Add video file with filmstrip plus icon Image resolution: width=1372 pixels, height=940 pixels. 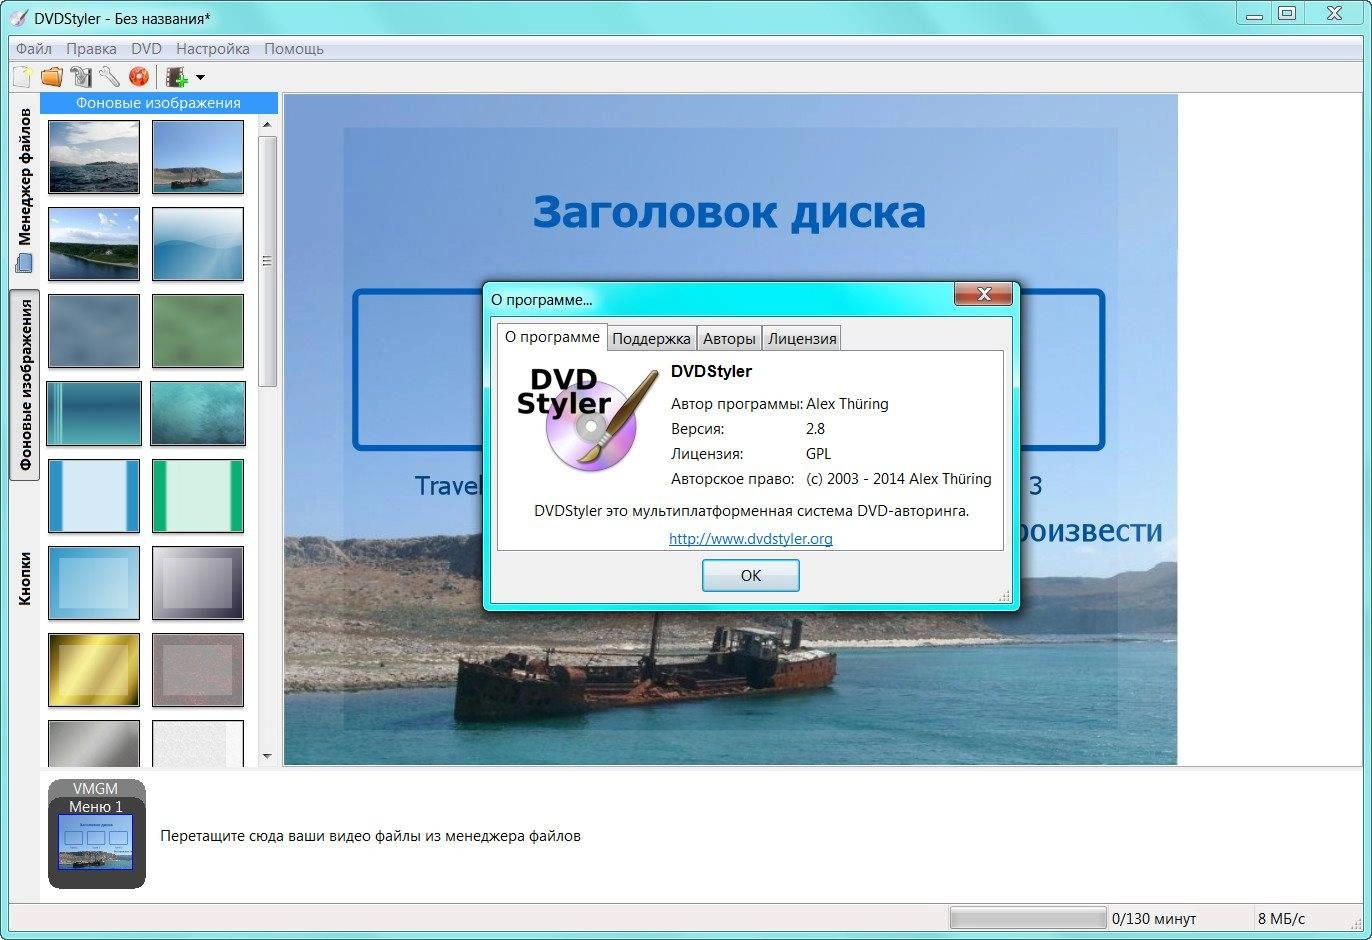click(177, 77)
